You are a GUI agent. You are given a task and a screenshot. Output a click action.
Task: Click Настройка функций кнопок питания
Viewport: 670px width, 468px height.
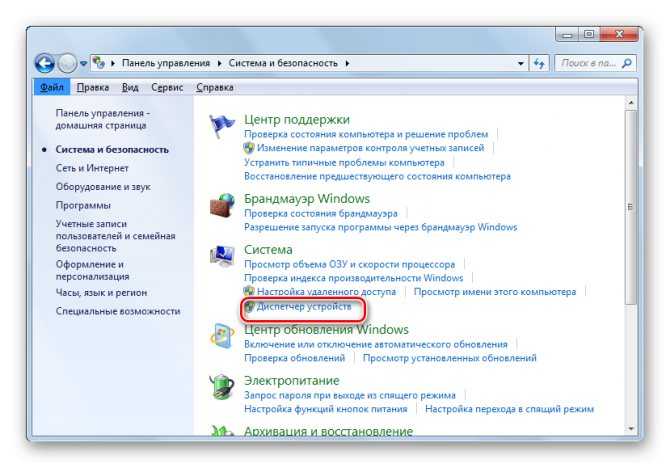click(x=326, y=409)
